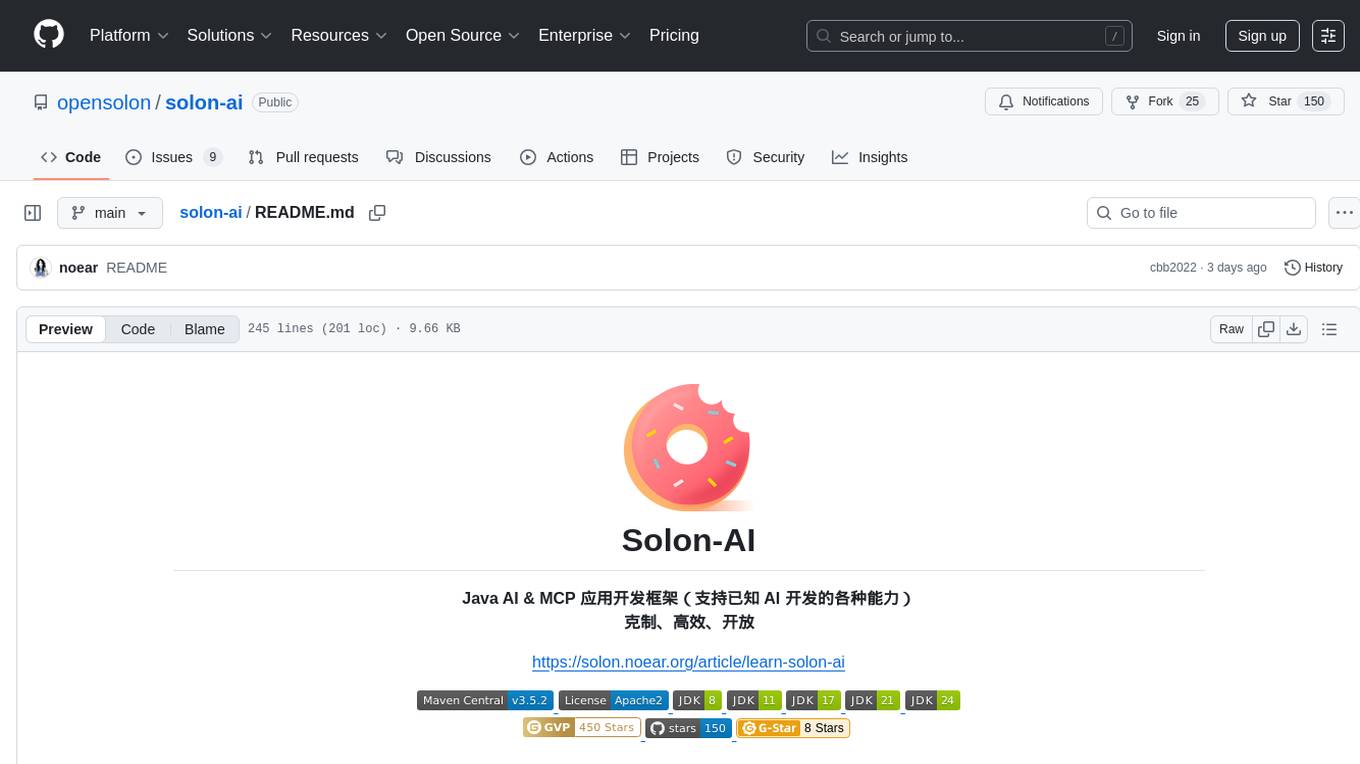Switch to the Insights tab
1360x764 pixels.
tap(870, 157)
